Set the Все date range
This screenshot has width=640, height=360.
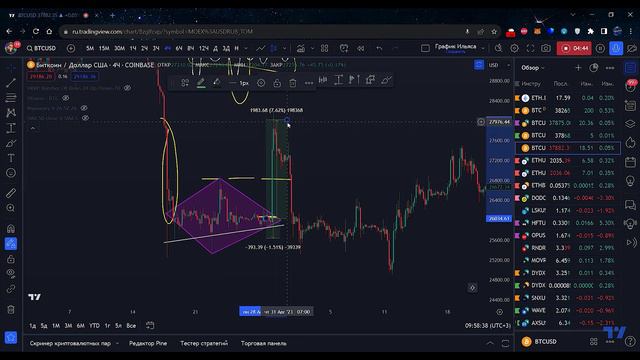tap(131, 326)
